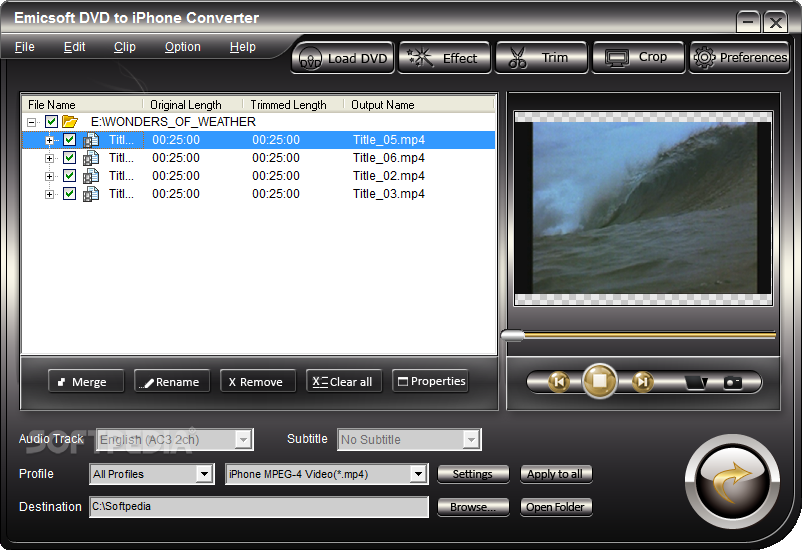
Task: Open the Option menu
Action: coord(182,47)
